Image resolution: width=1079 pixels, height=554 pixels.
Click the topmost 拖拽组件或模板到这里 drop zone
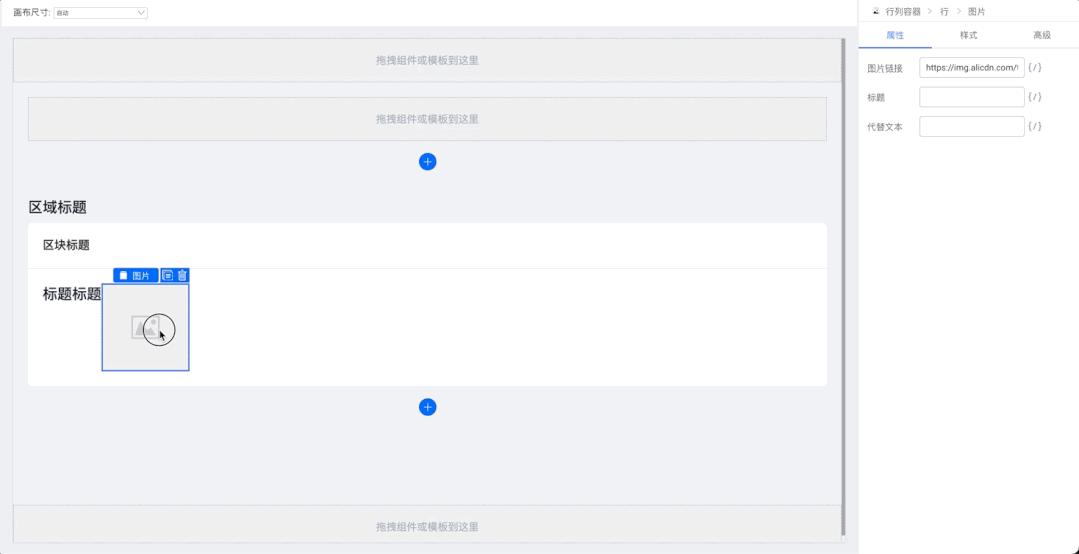427,60
